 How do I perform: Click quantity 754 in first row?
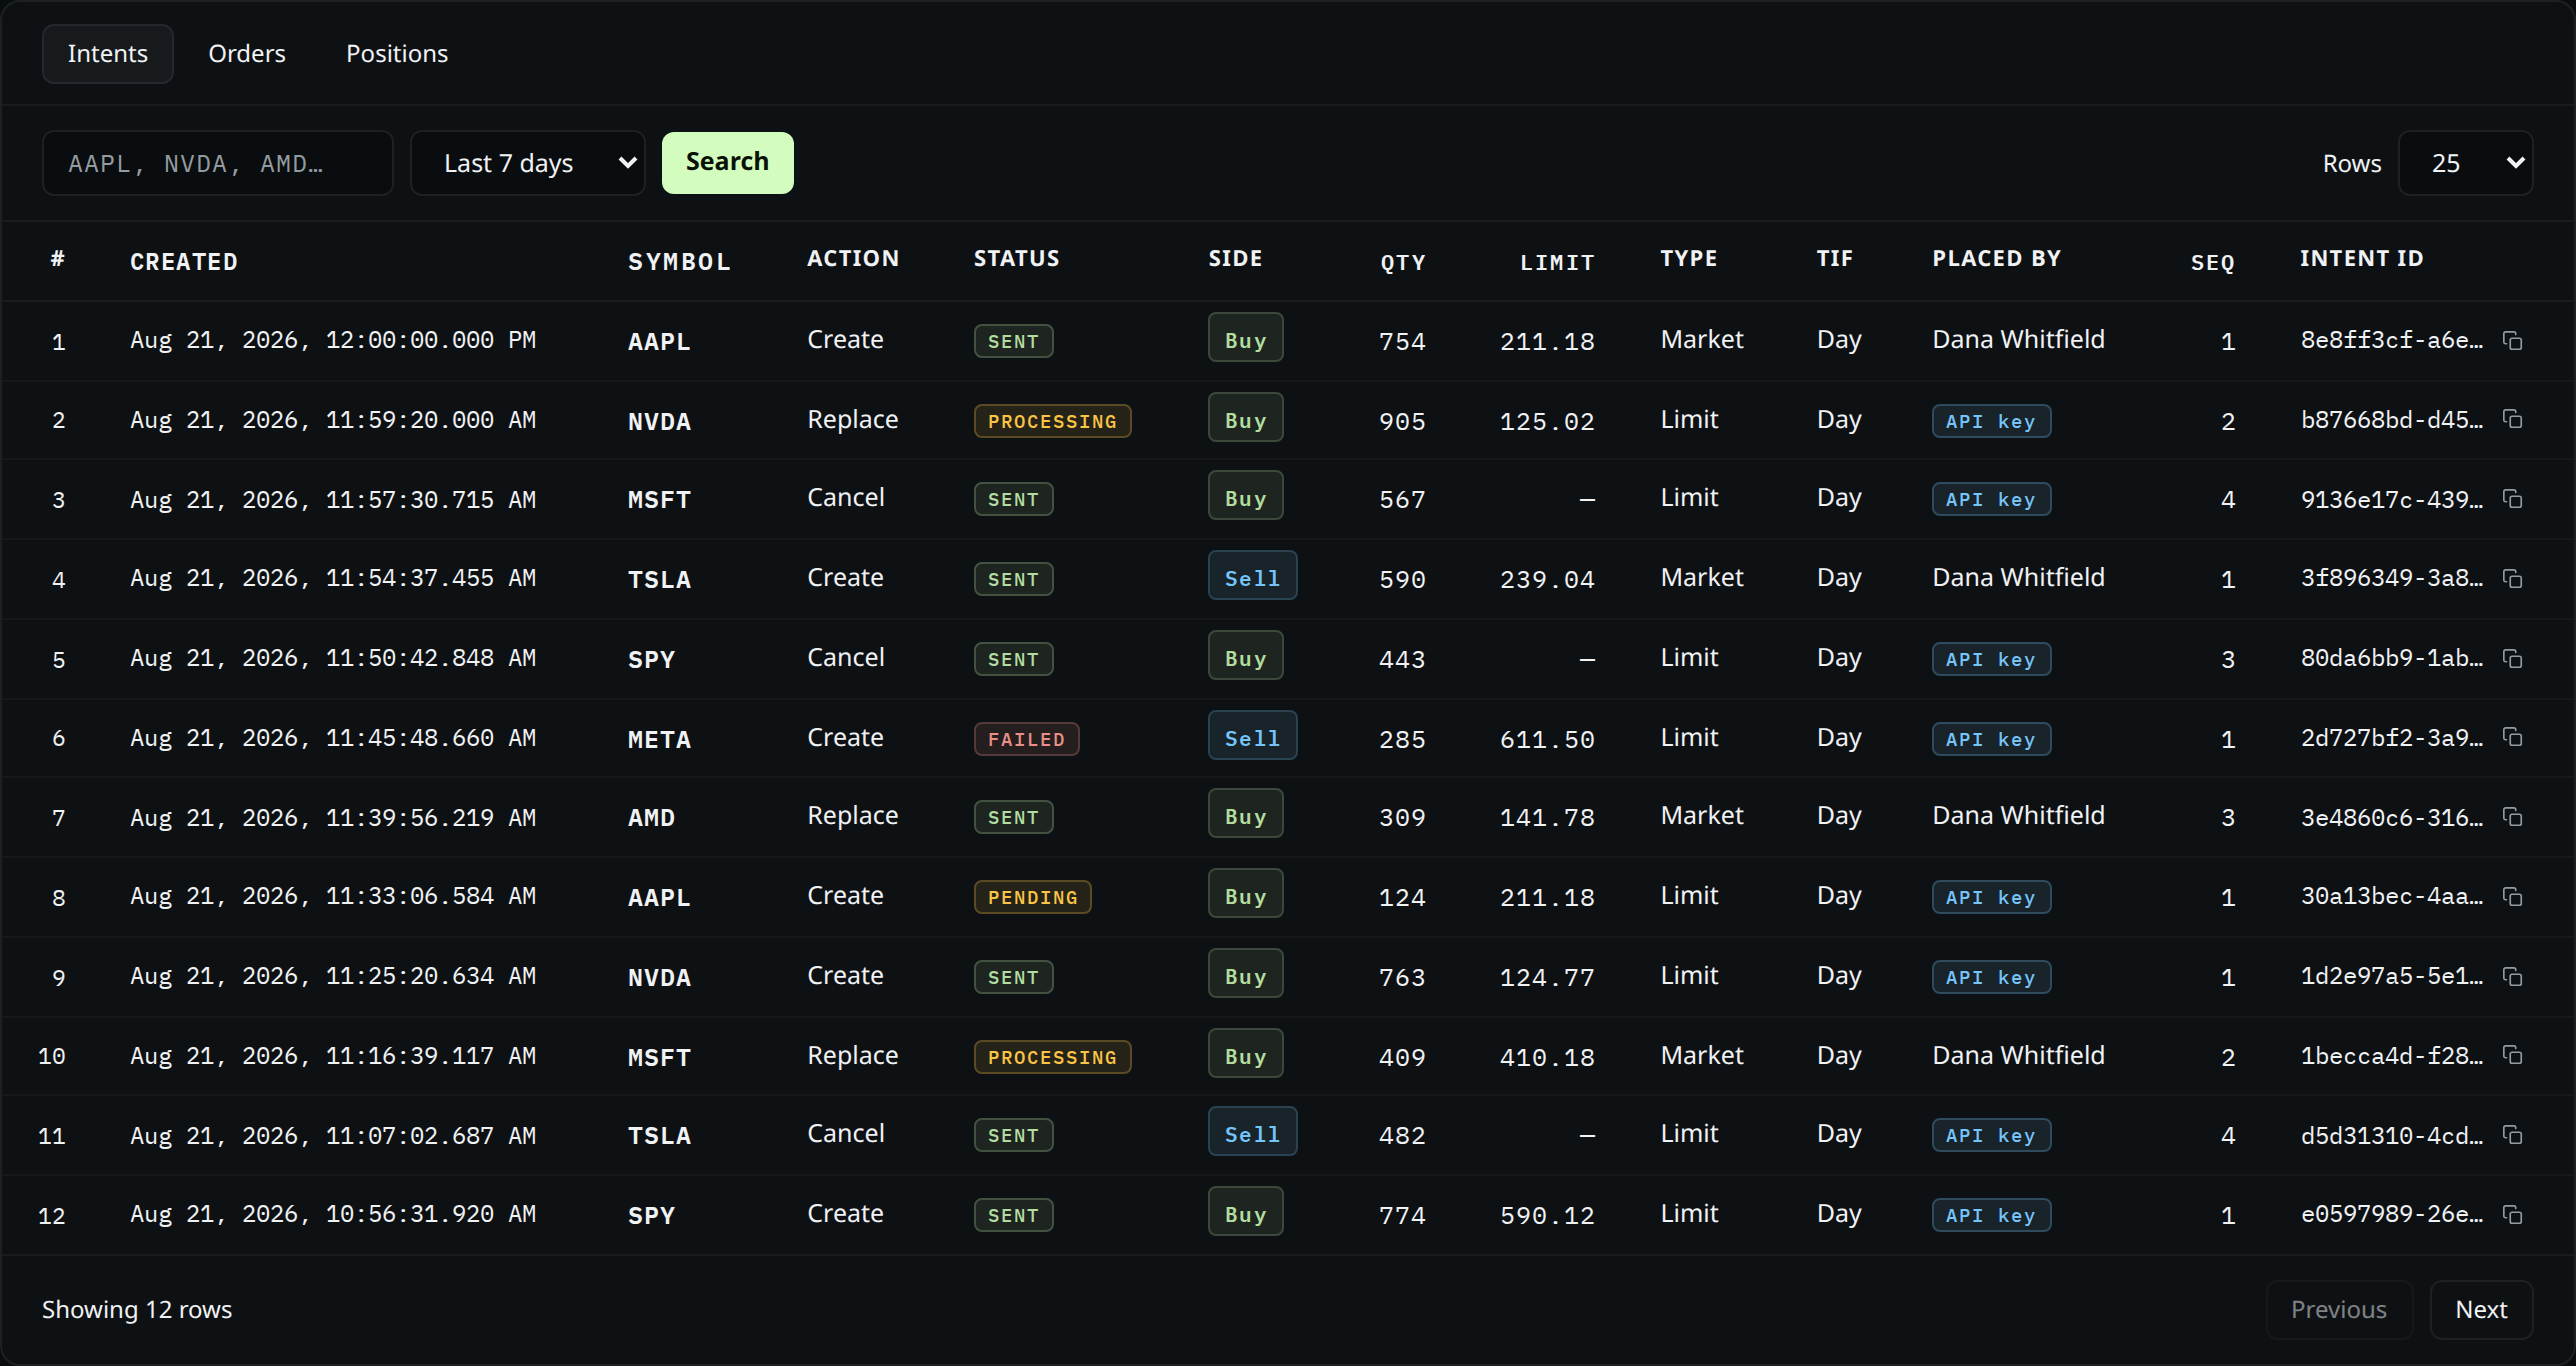point(1402,341)
